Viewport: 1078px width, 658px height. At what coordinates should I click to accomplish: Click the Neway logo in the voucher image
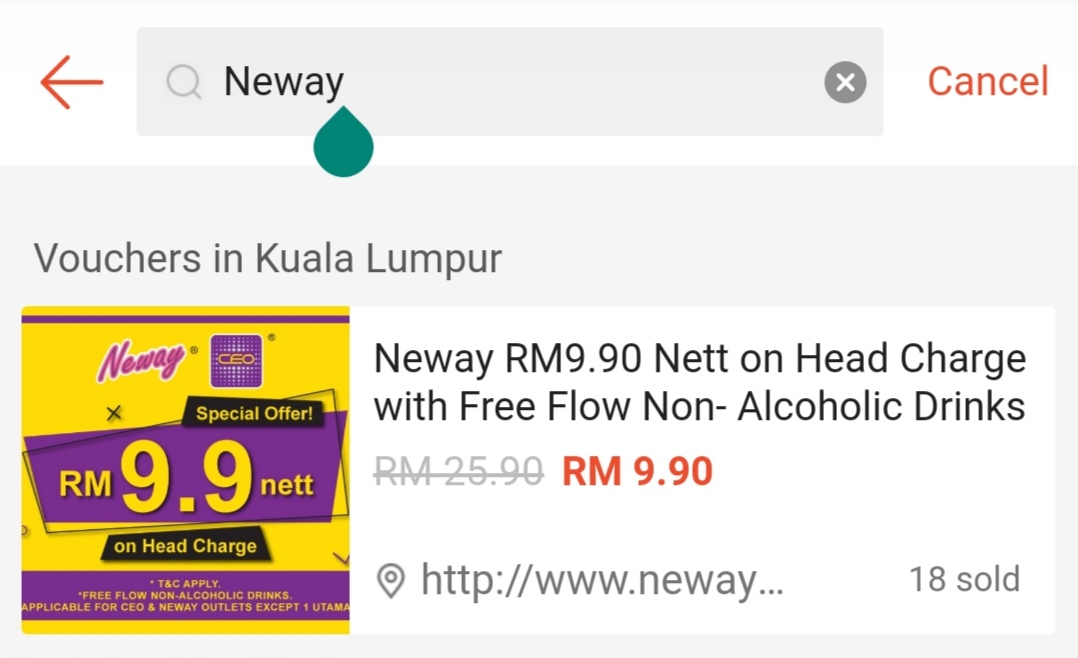[141, 360]
